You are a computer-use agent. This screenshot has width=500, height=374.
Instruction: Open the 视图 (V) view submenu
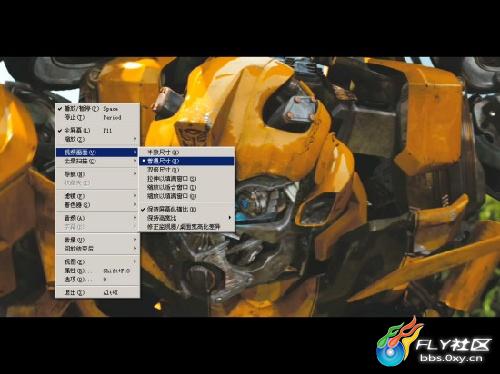click(x=97, y=262)
